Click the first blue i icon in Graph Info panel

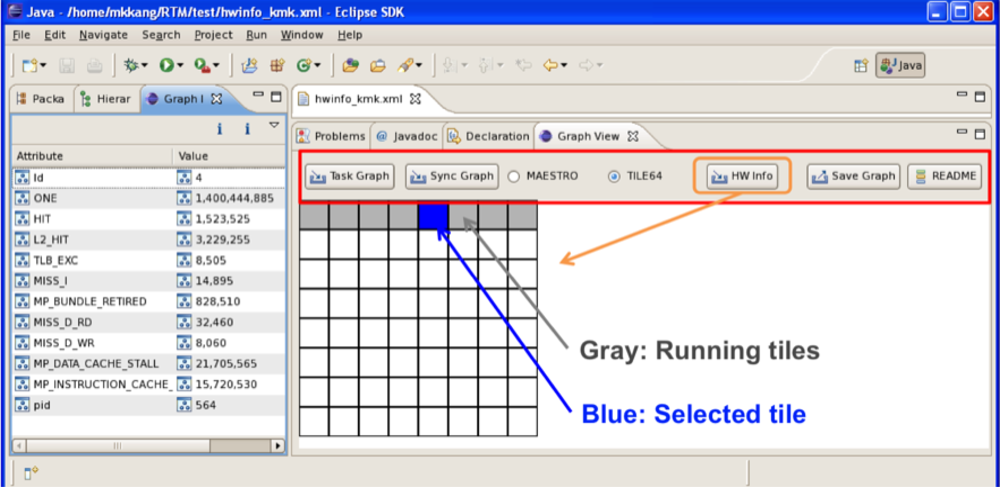click(219, 129)
